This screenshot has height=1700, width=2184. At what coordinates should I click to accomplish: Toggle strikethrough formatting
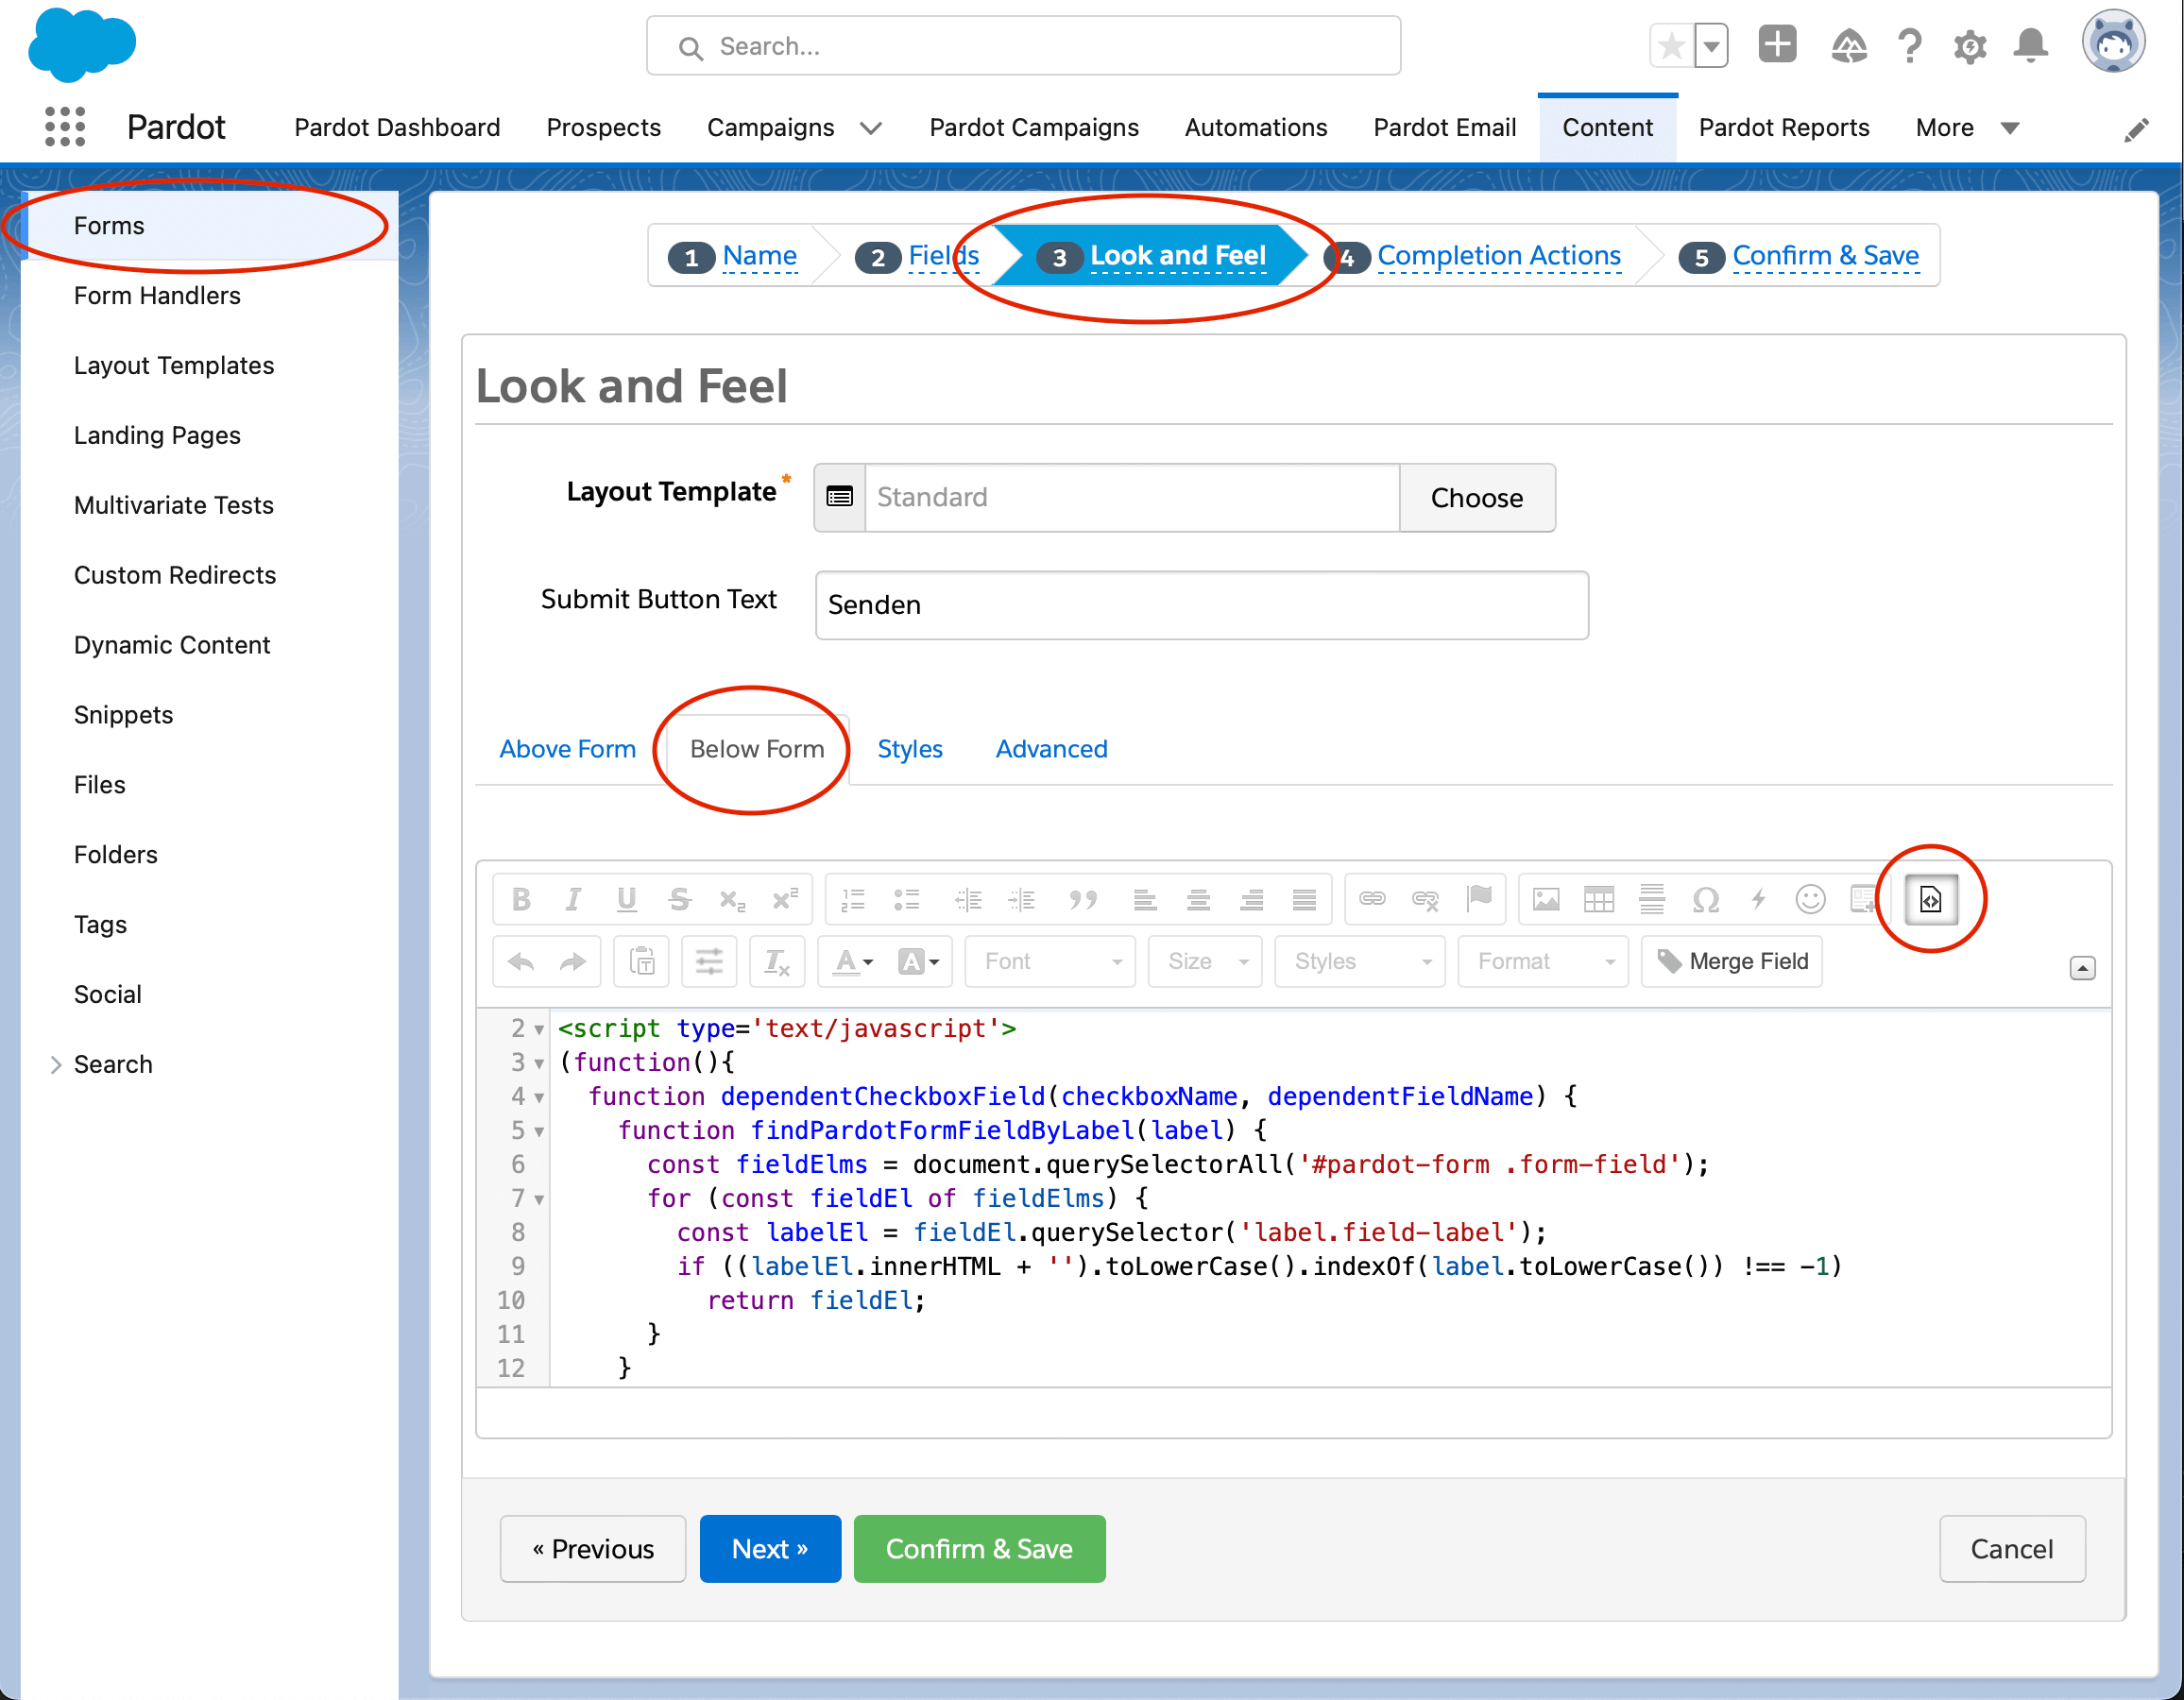point(680,899)
